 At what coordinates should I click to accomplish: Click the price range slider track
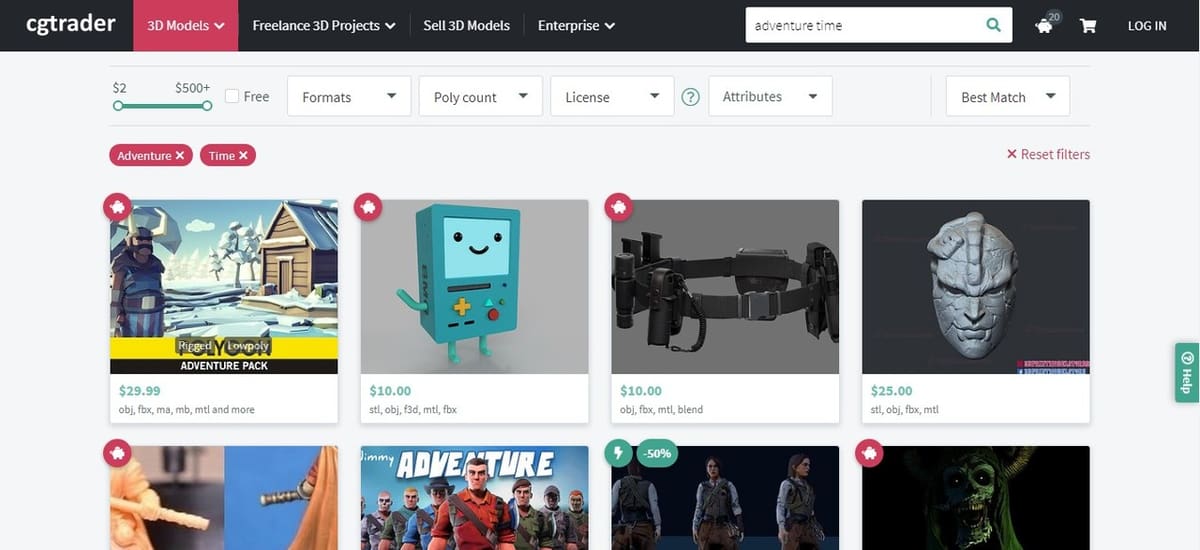click(162, 105)
